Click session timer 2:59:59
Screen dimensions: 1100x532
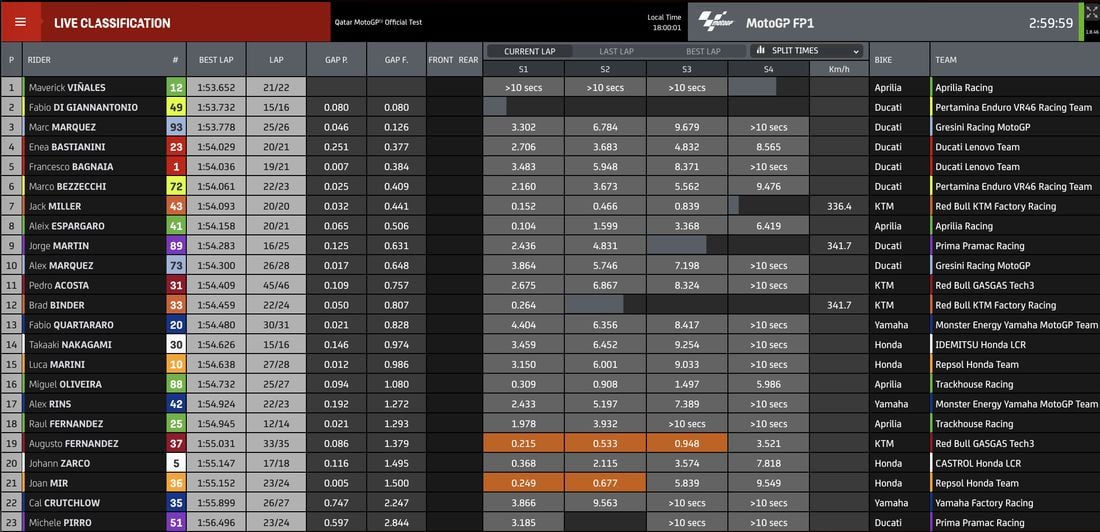[1051, 23]
